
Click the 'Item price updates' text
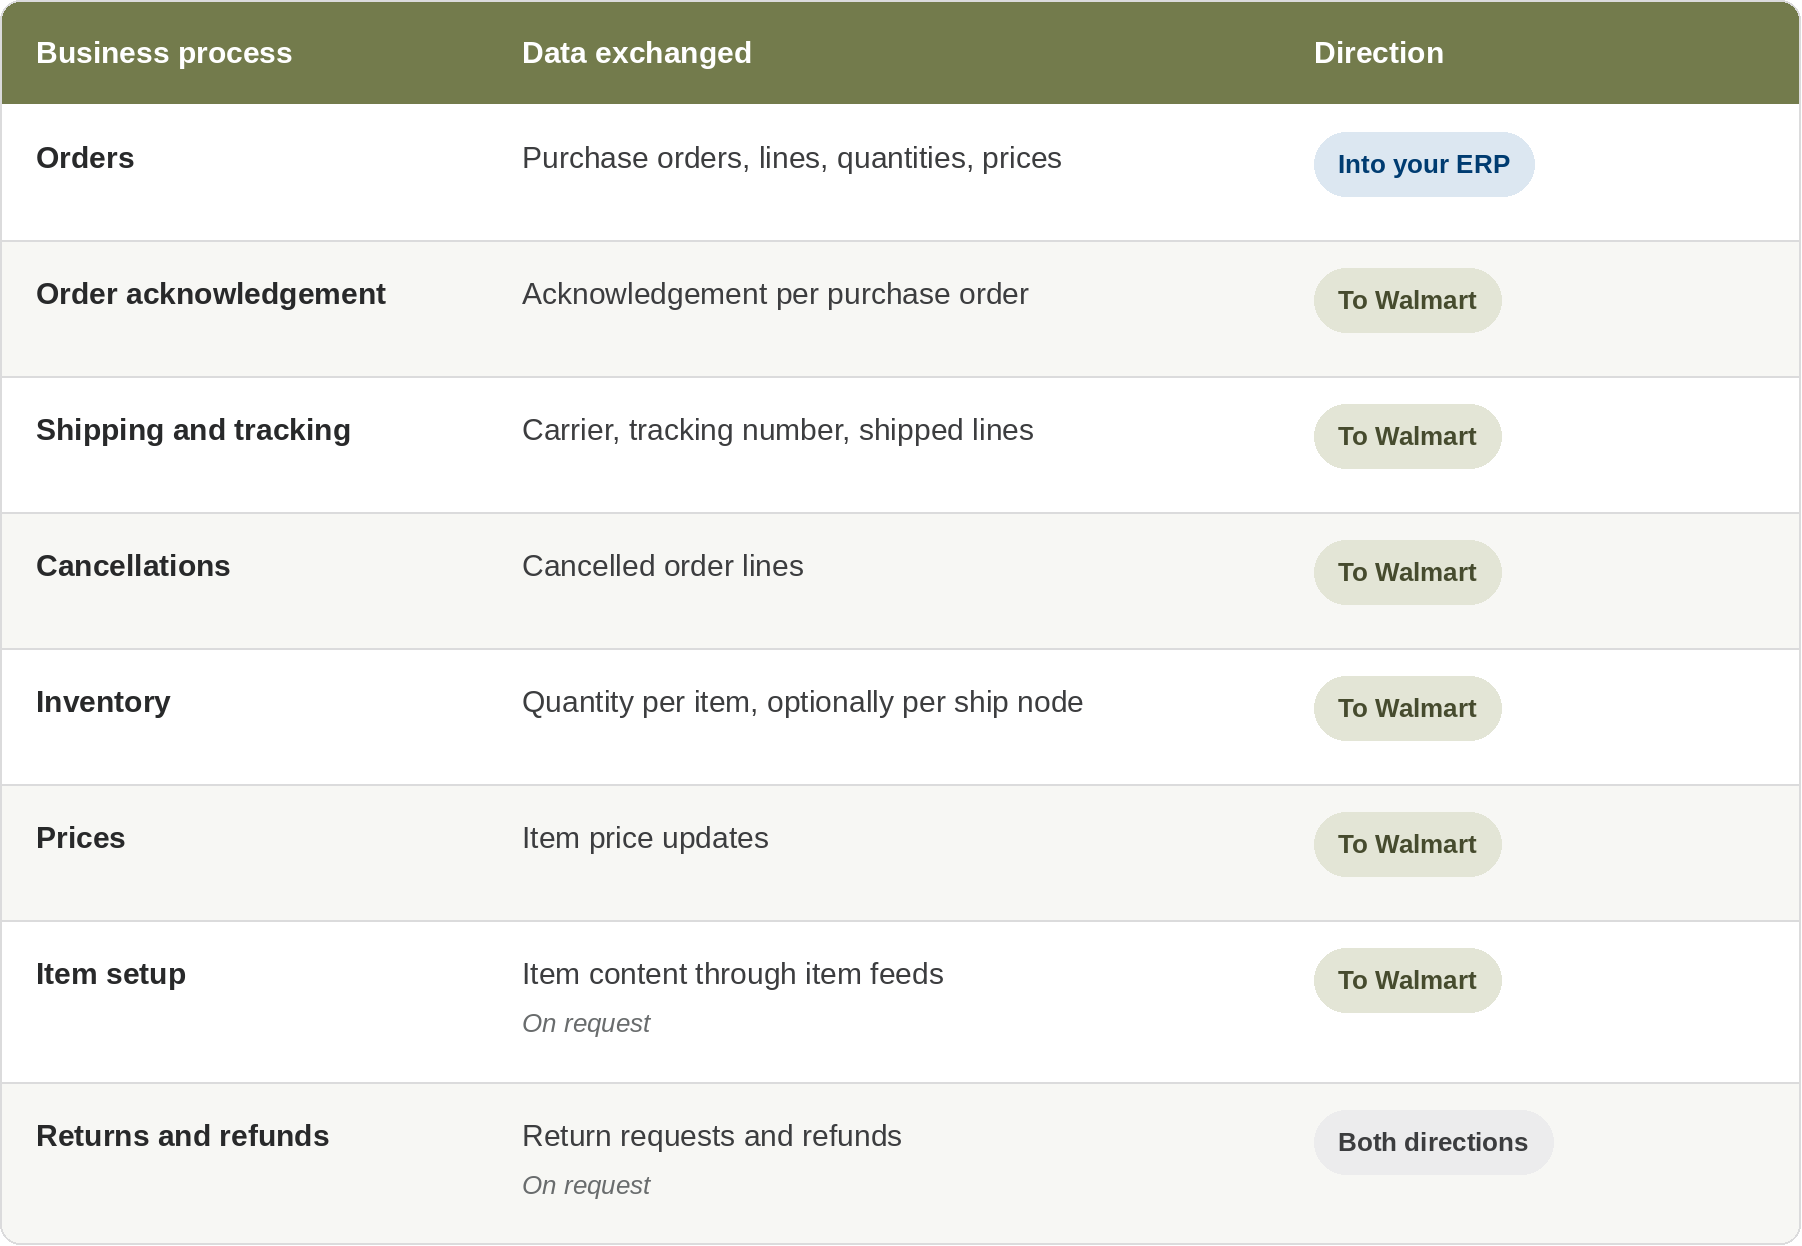click(x=645, y=838)
